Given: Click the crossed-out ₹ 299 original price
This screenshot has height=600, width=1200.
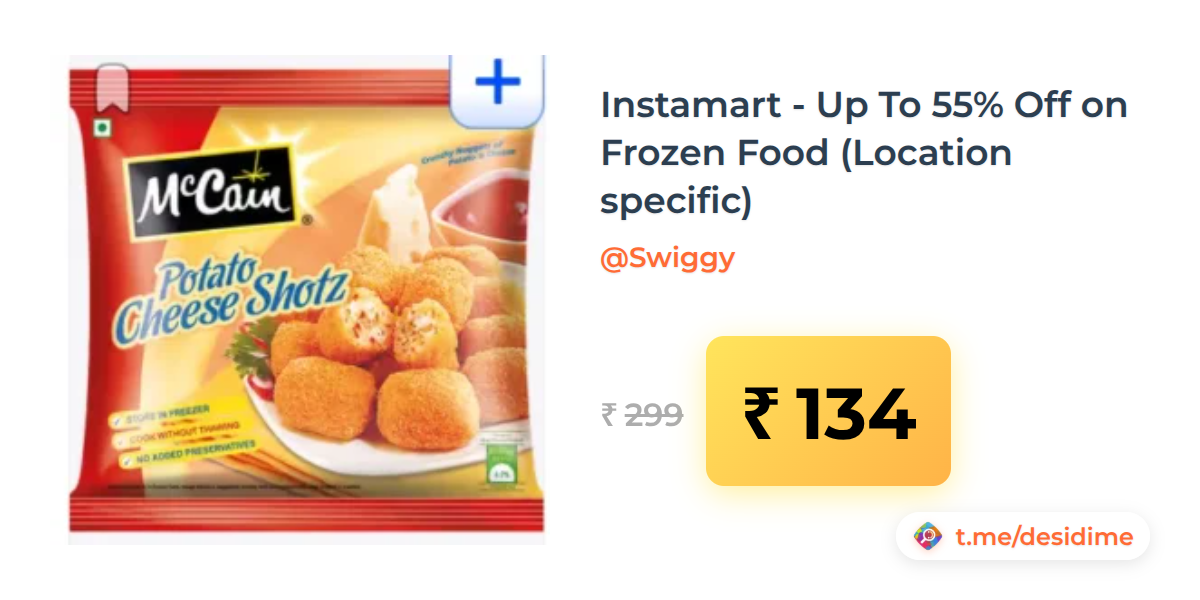Looking at the screenshot, I should (642, 414).
